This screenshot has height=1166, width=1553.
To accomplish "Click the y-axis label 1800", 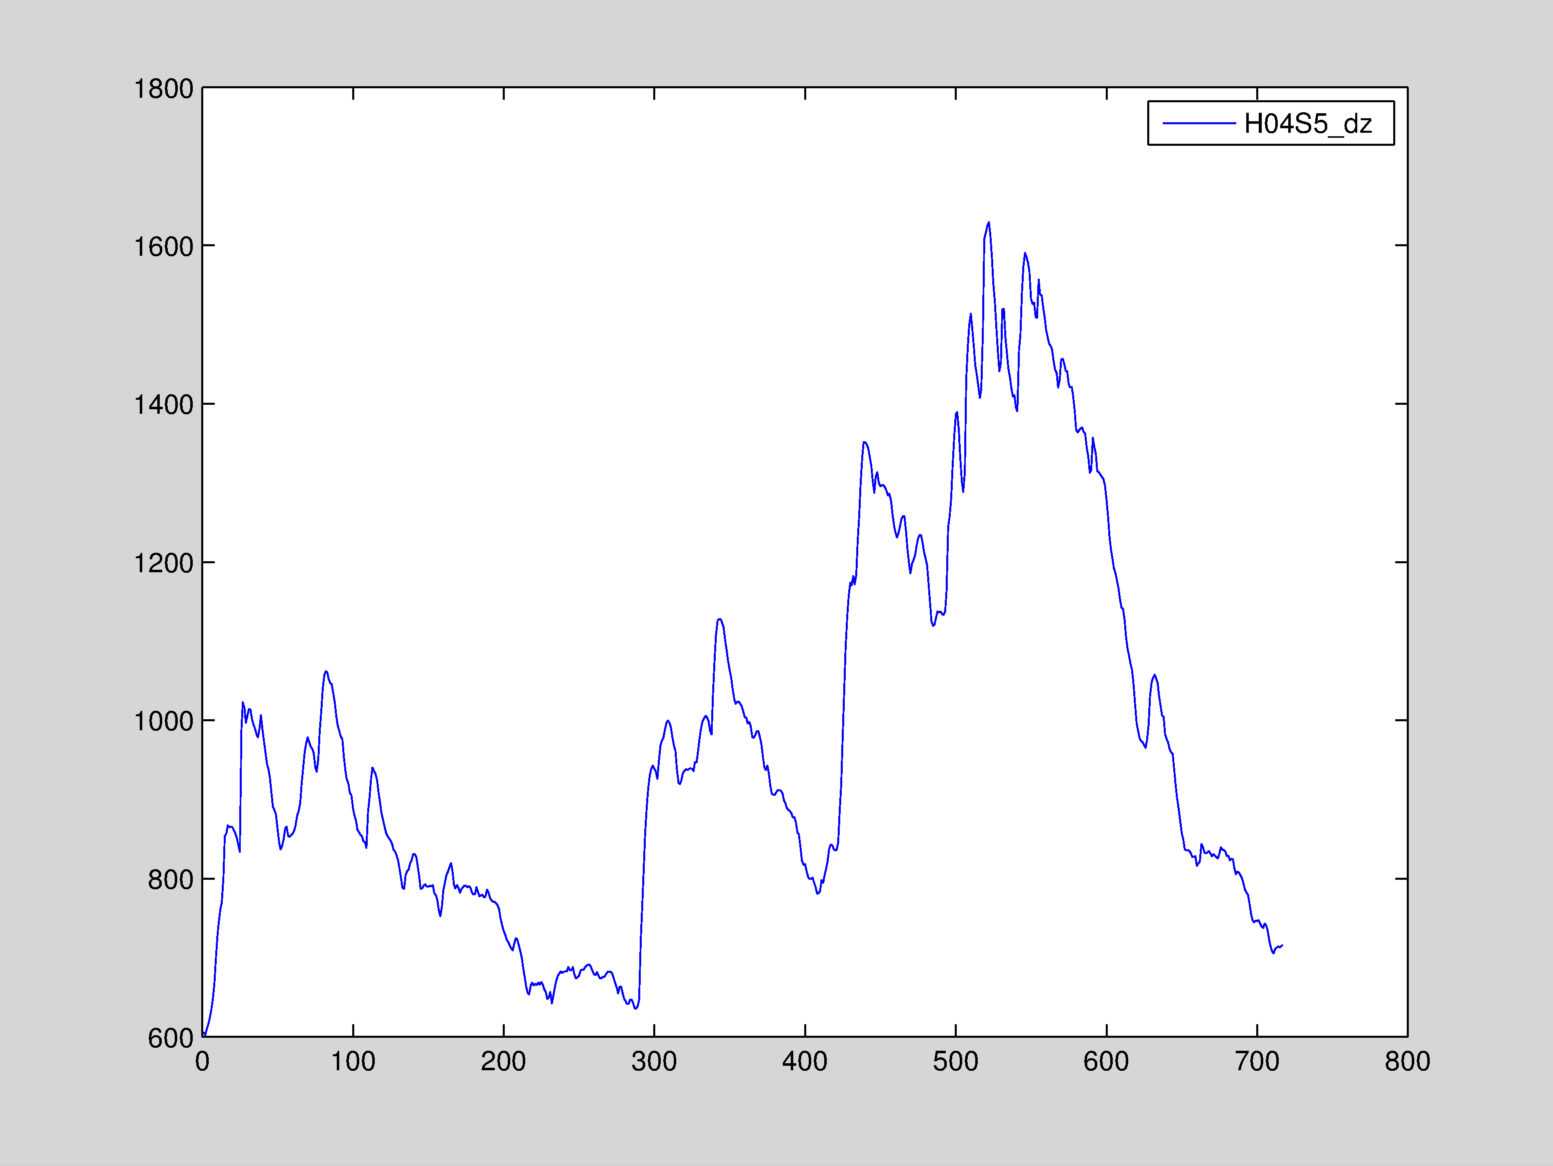I will pyautogui.click(x=163, y=89).
